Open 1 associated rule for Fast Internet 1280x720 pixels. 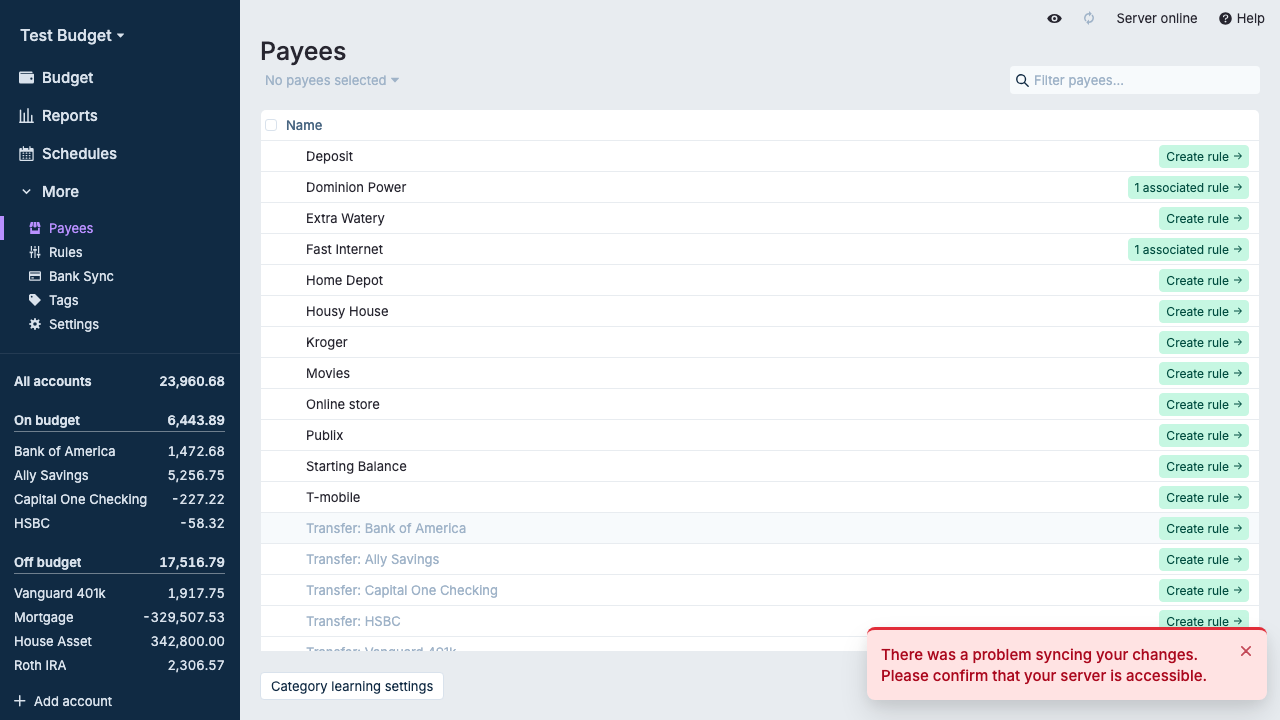pyautogui.click(x=1188, y=249)
